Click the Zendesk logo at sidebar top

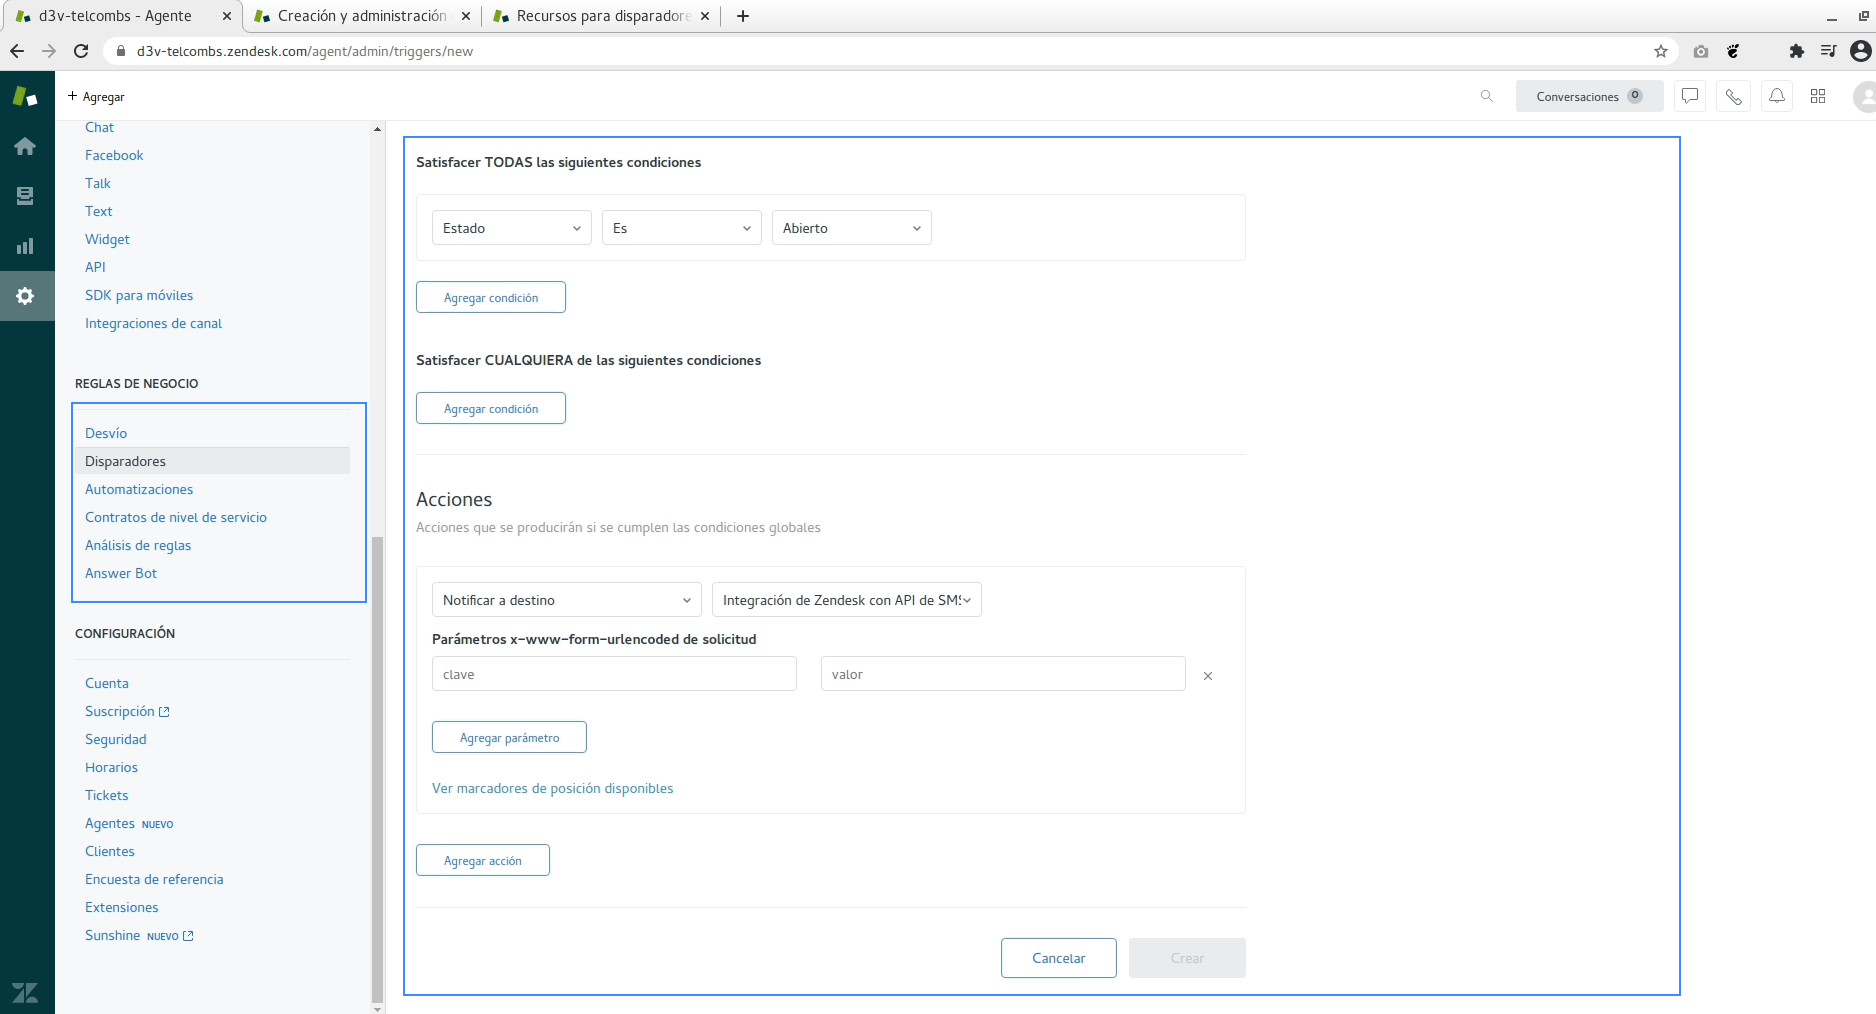[25, 96]
